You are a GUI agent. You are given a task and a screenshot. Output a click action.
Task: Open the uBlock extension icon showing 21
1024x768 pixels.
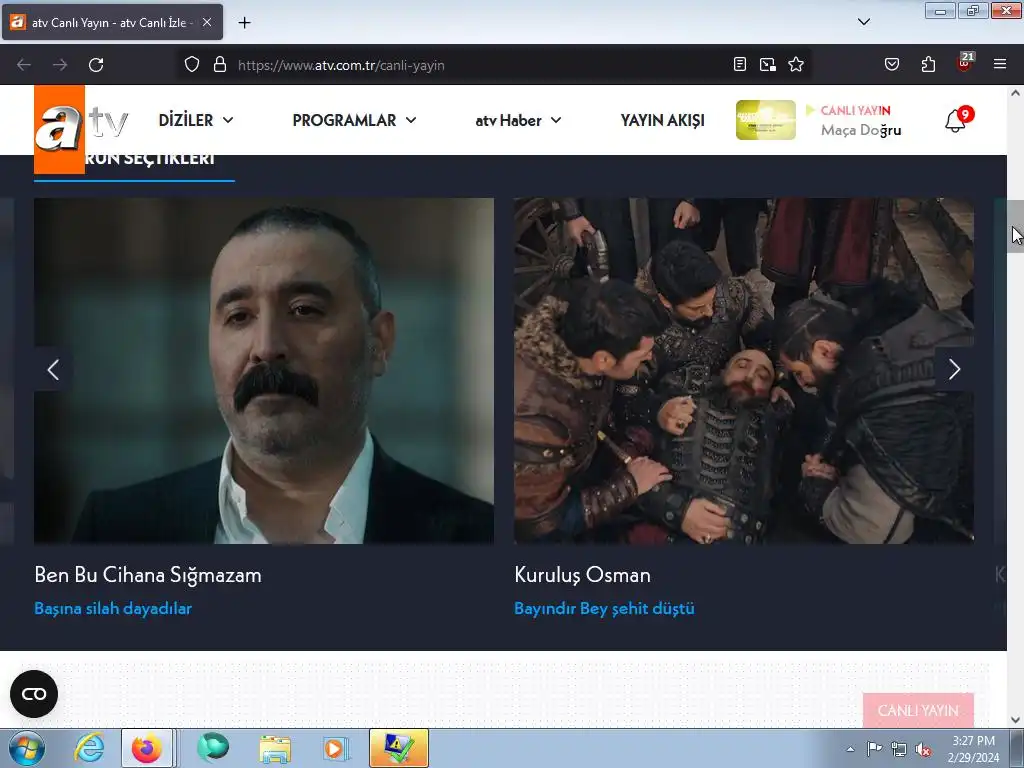pyautogui.click(x=965, y=63)
